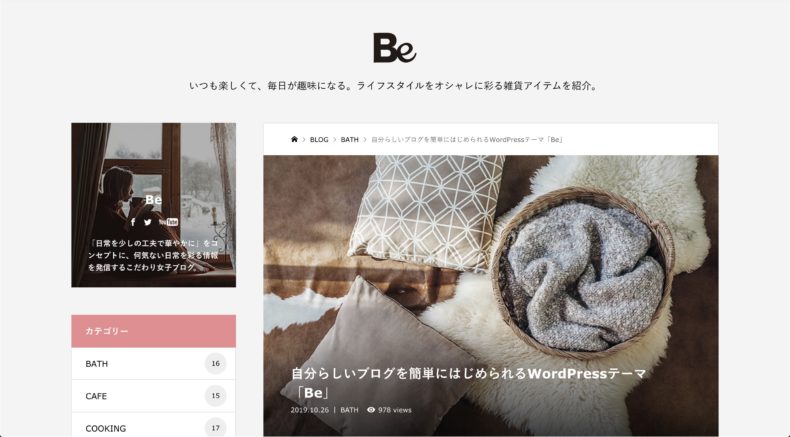Click the BATH post count badge 16

click(x=216, y=363)
